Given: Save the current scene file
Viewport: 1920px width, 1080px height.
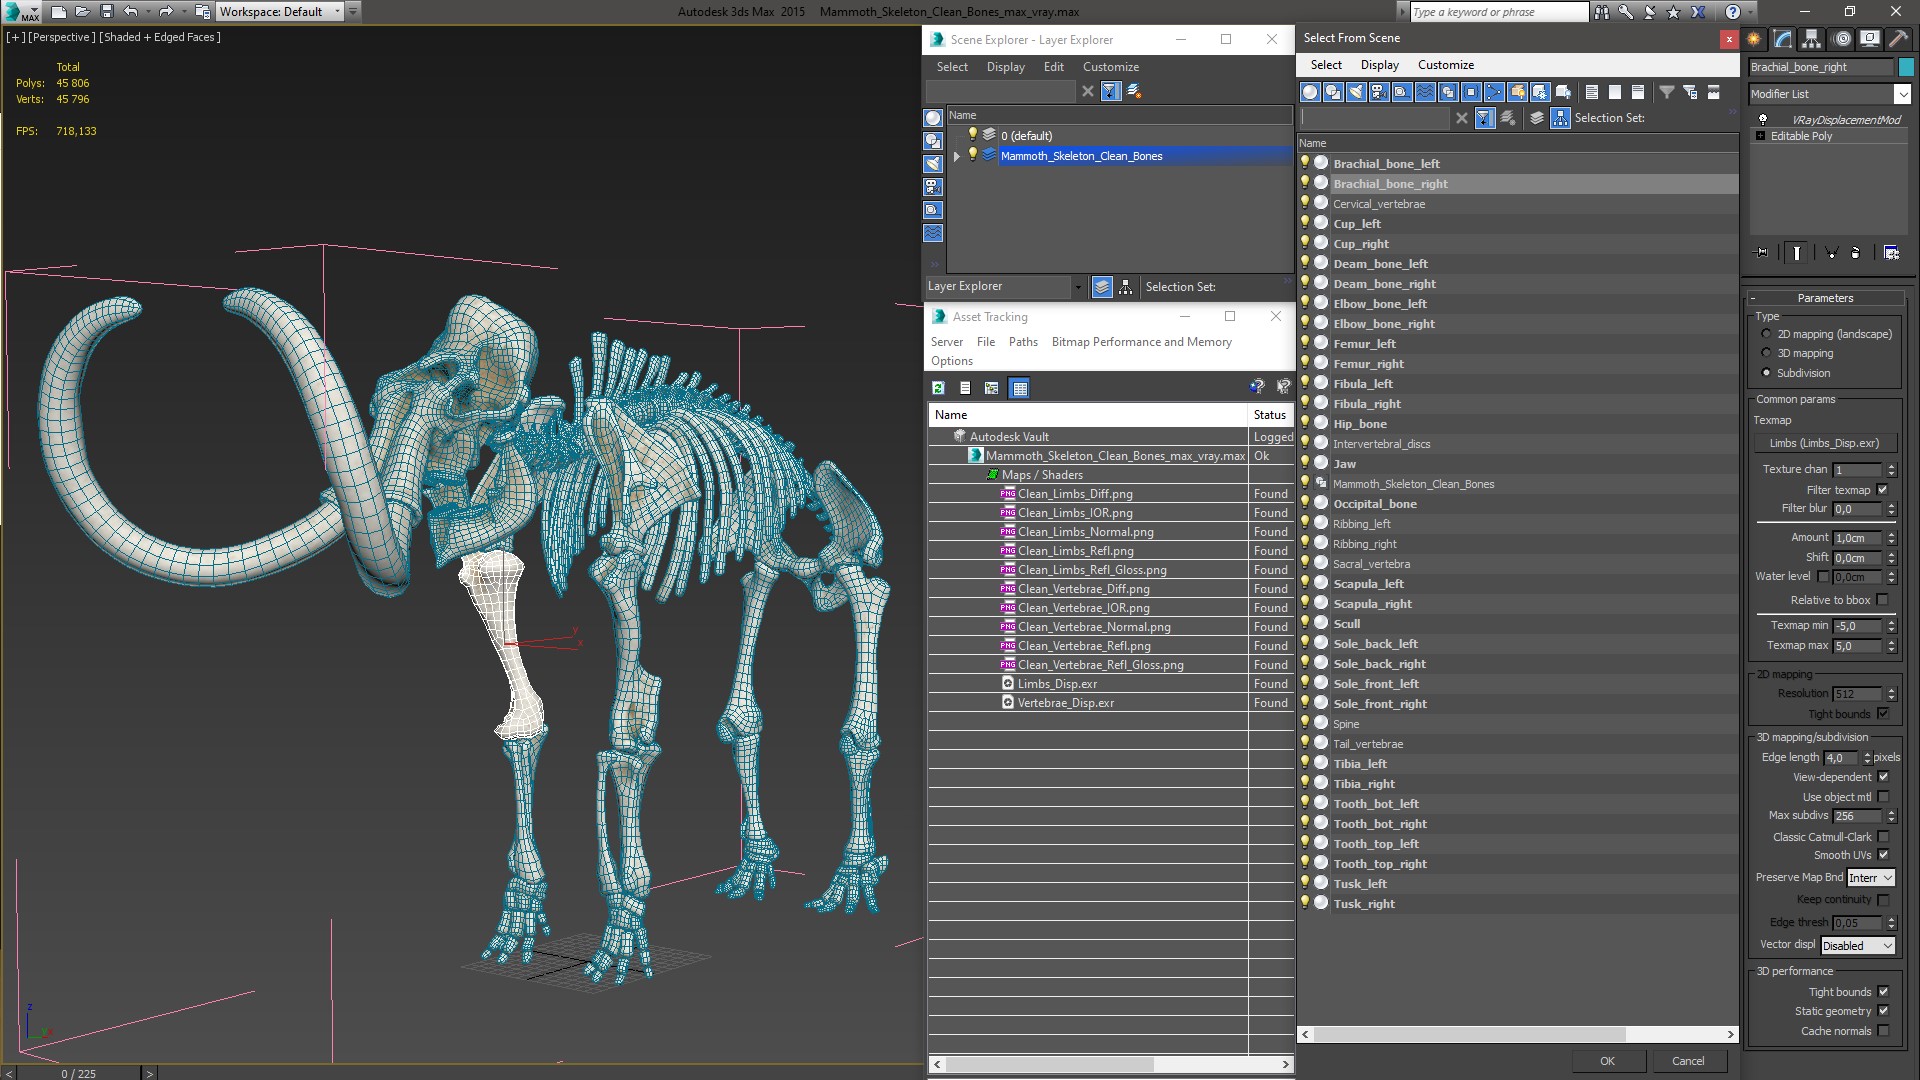Looking at the screenshot, I should pyautogui.click(x=107, y=12).
